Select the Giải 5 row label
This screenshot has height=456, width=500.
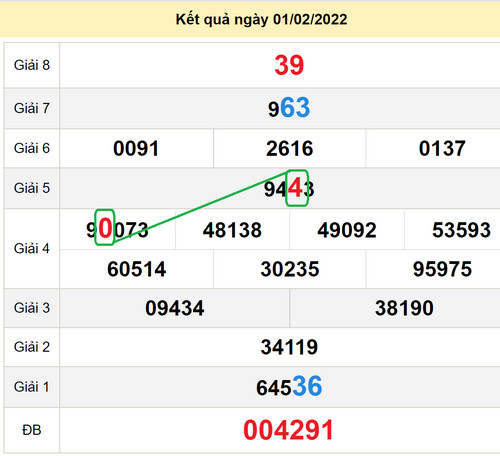point(32,188)
